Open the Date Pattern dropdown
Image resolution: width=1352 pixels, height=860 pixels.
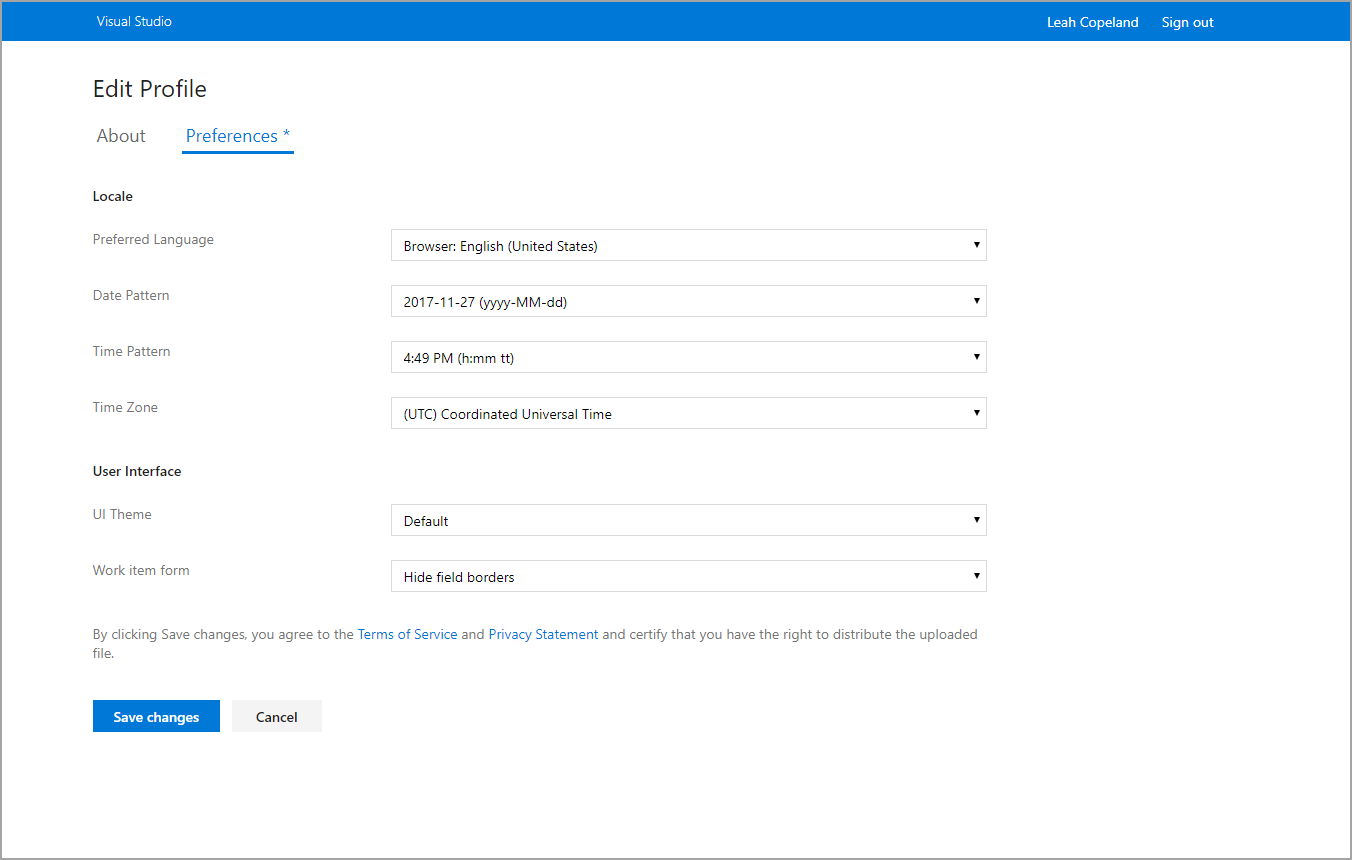point(688,301)
